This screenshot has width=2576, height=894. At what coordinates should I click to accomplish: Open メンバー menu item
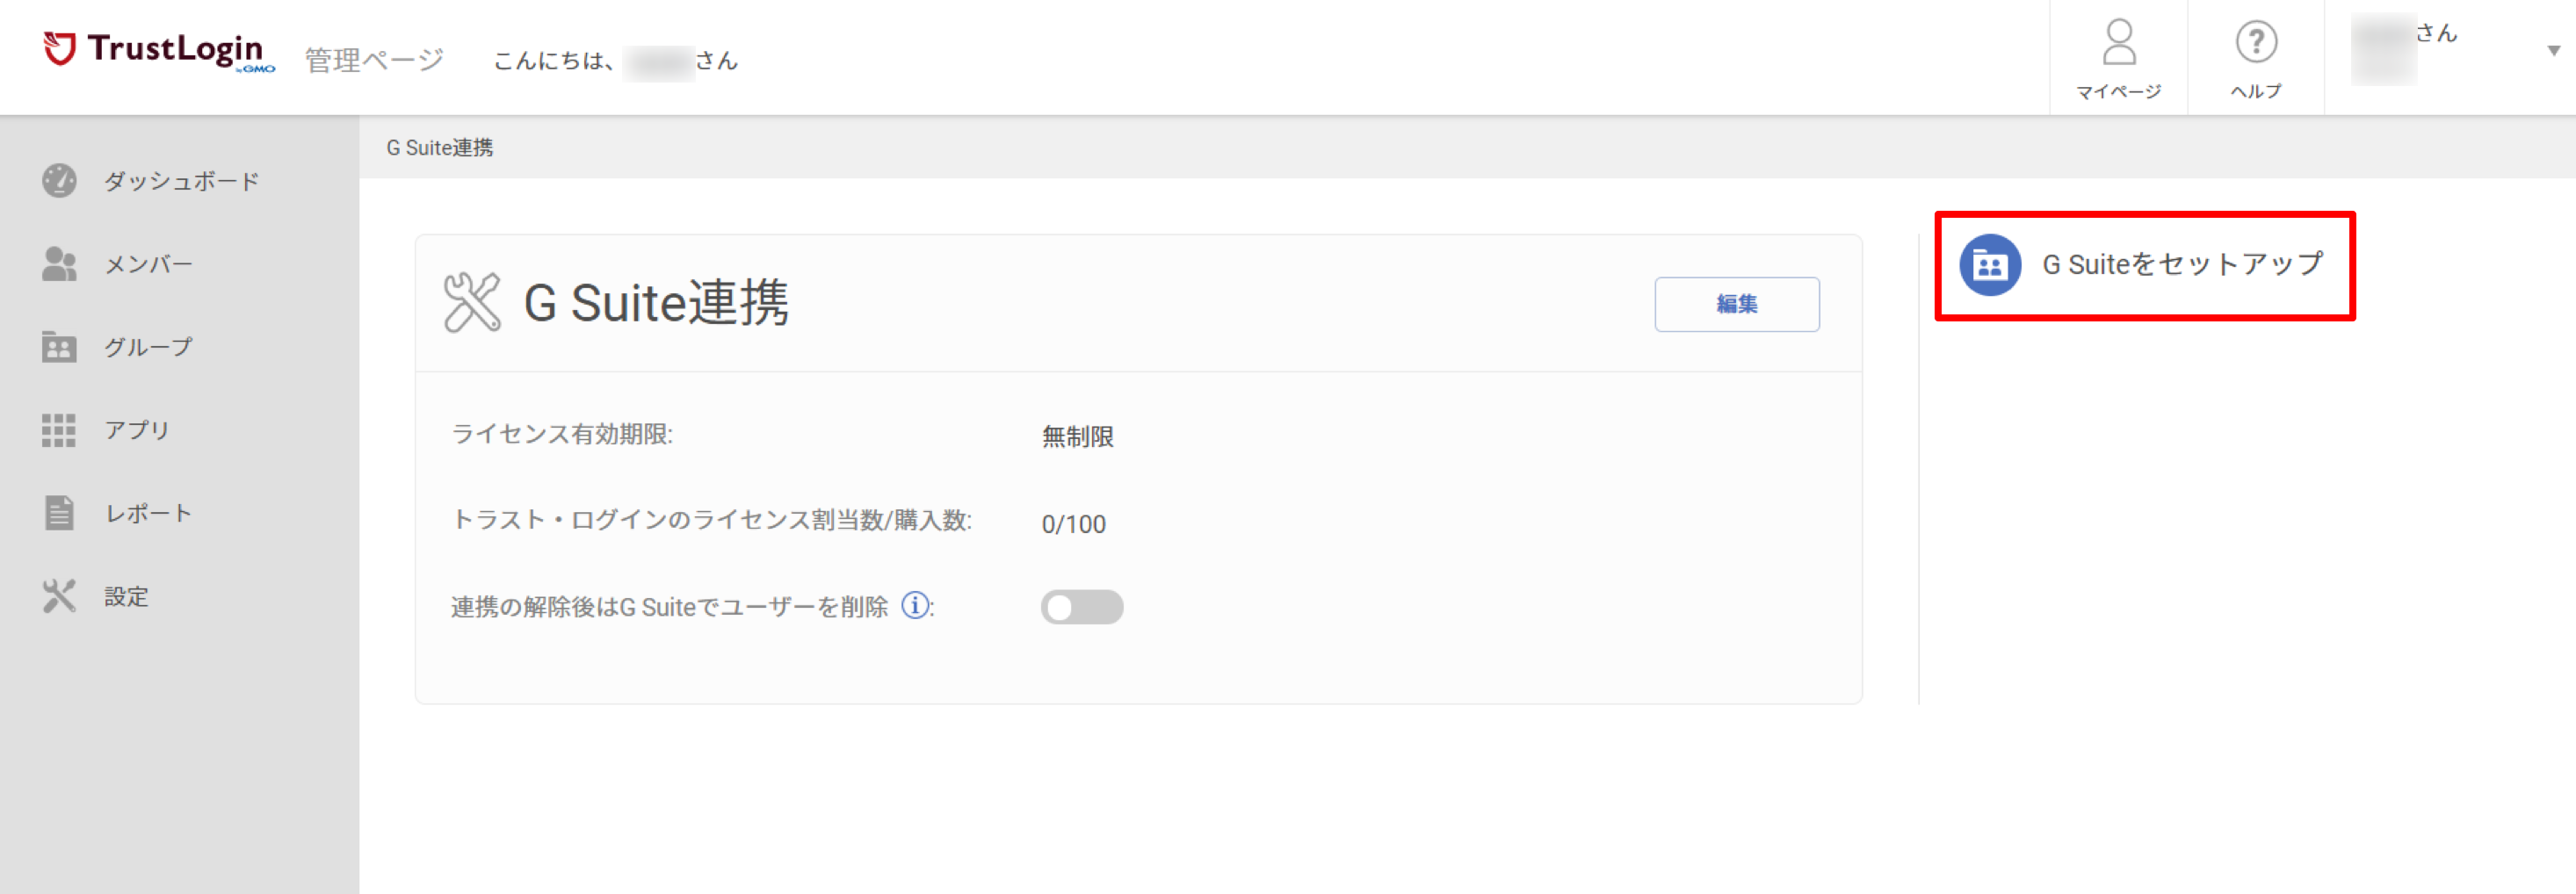(x=148, y=264)
